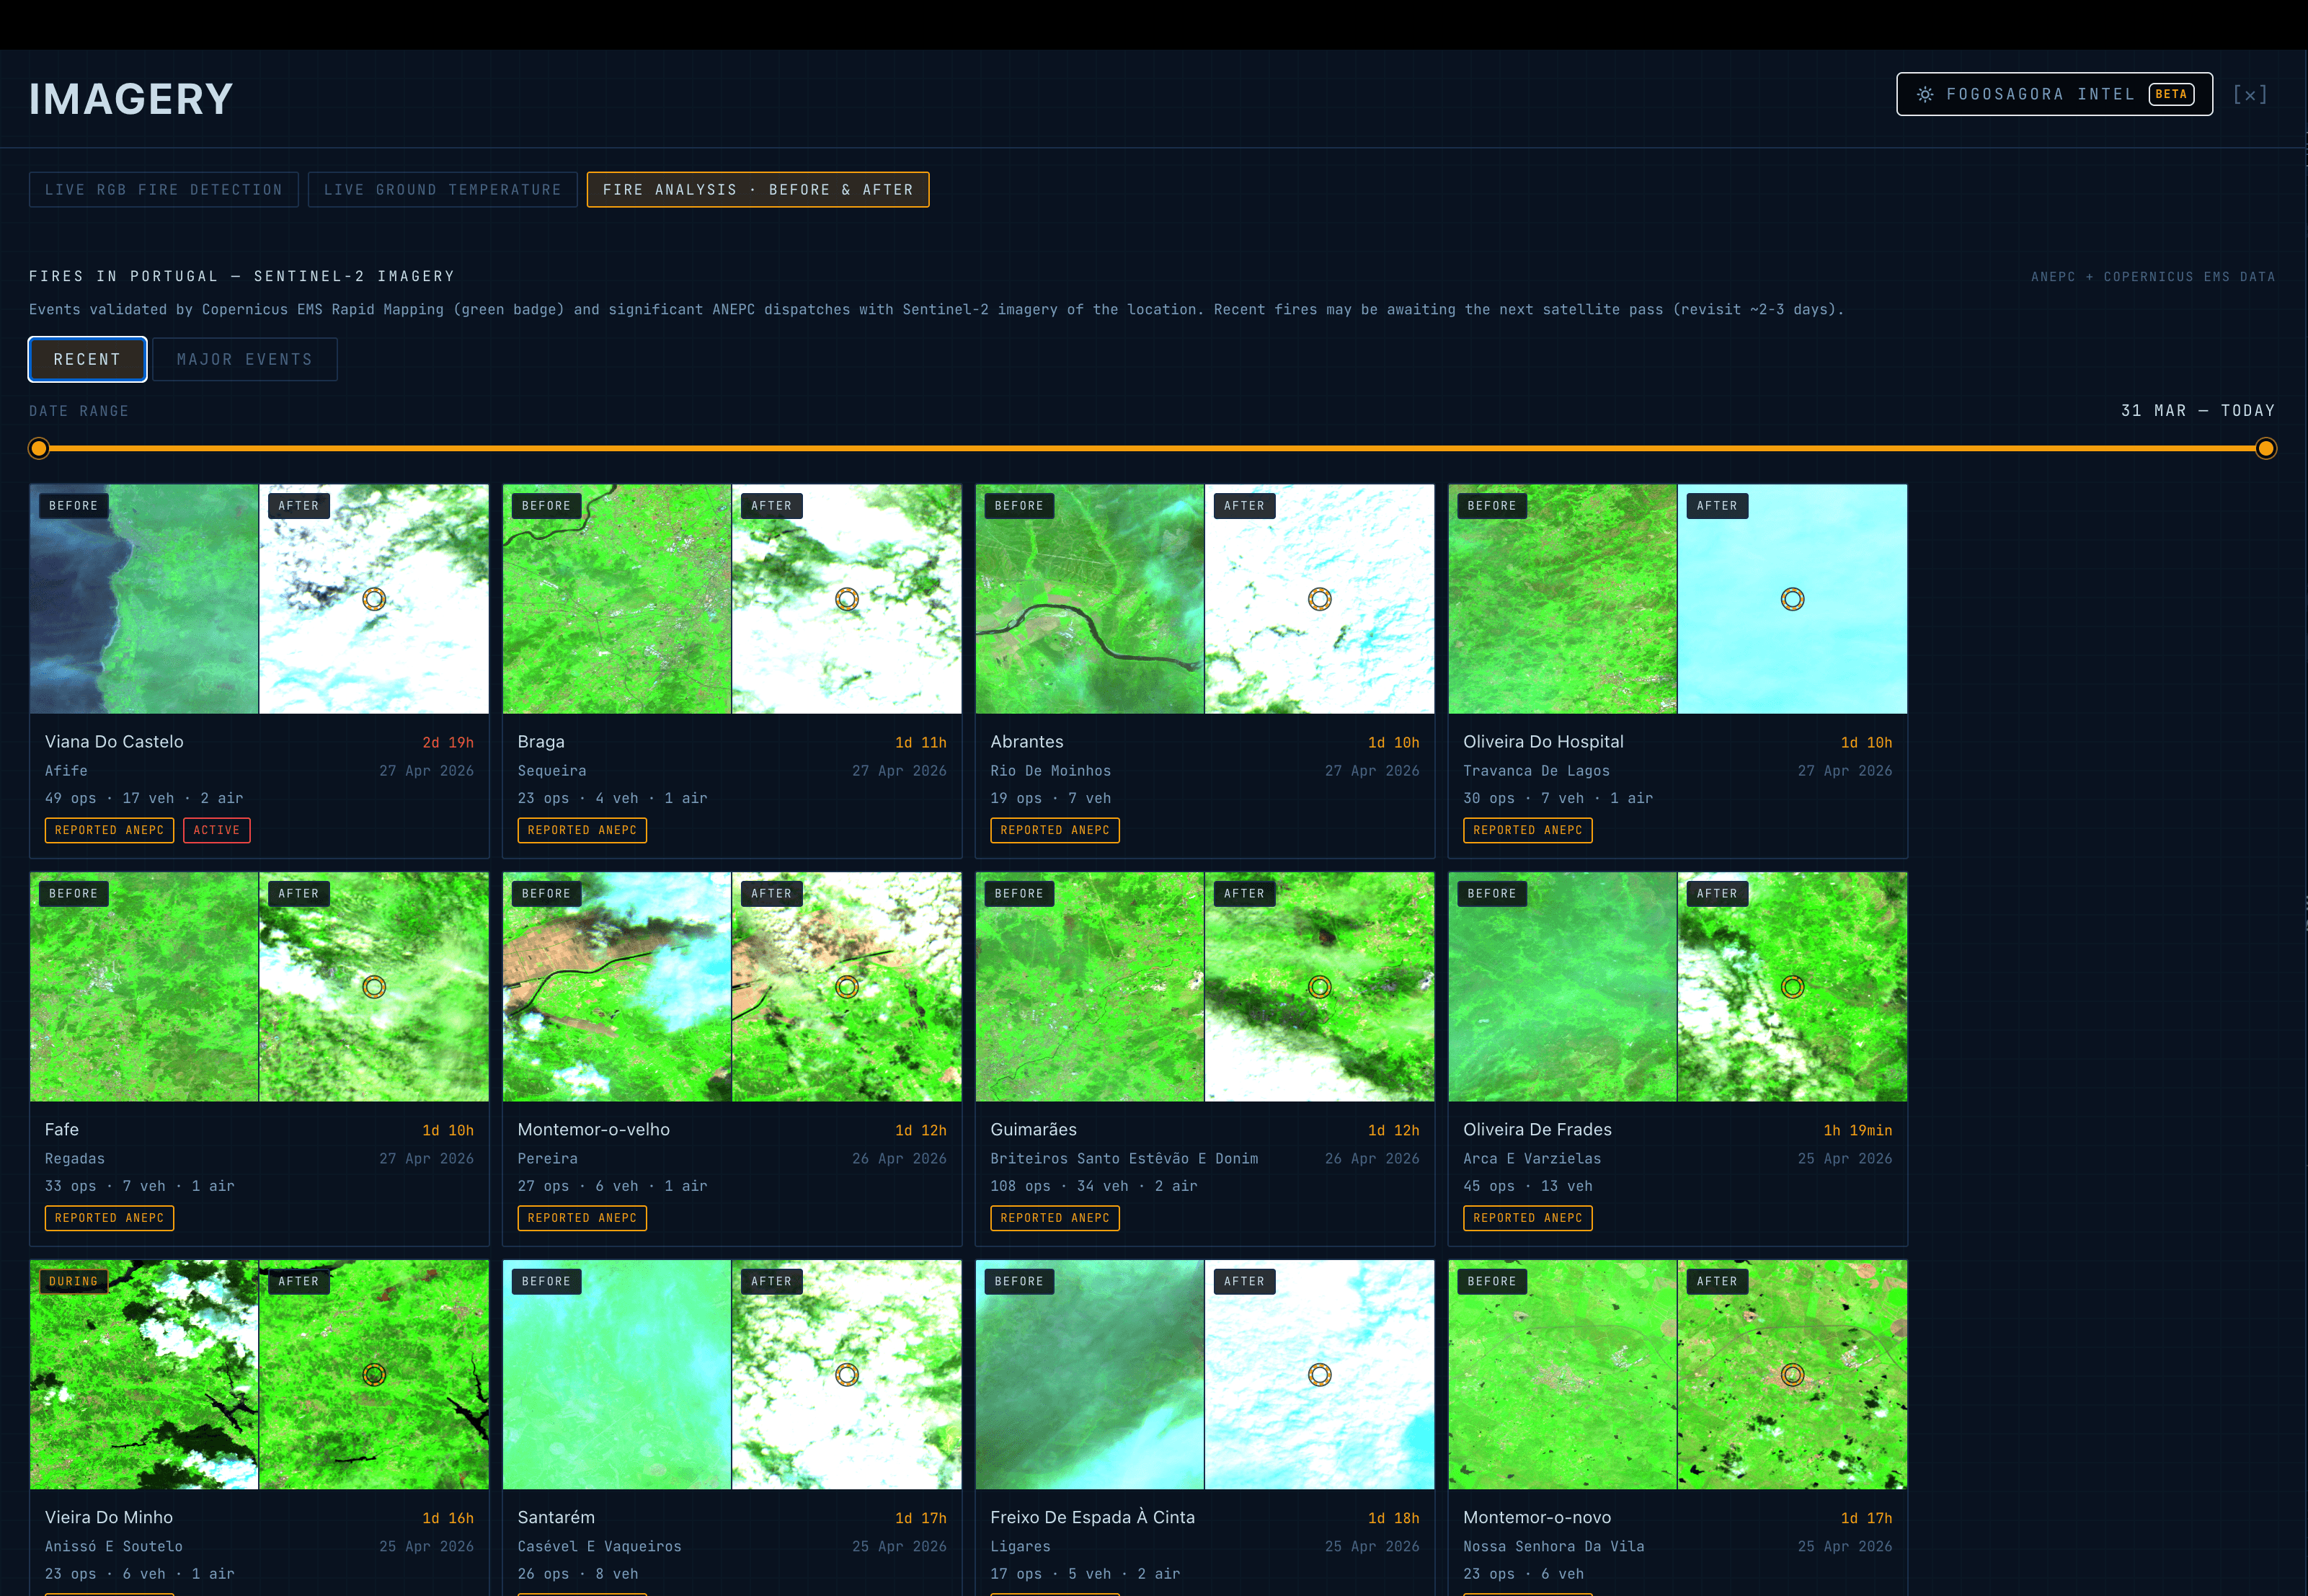Open Vieira Do Minho during image

(x=144, y=1375)
